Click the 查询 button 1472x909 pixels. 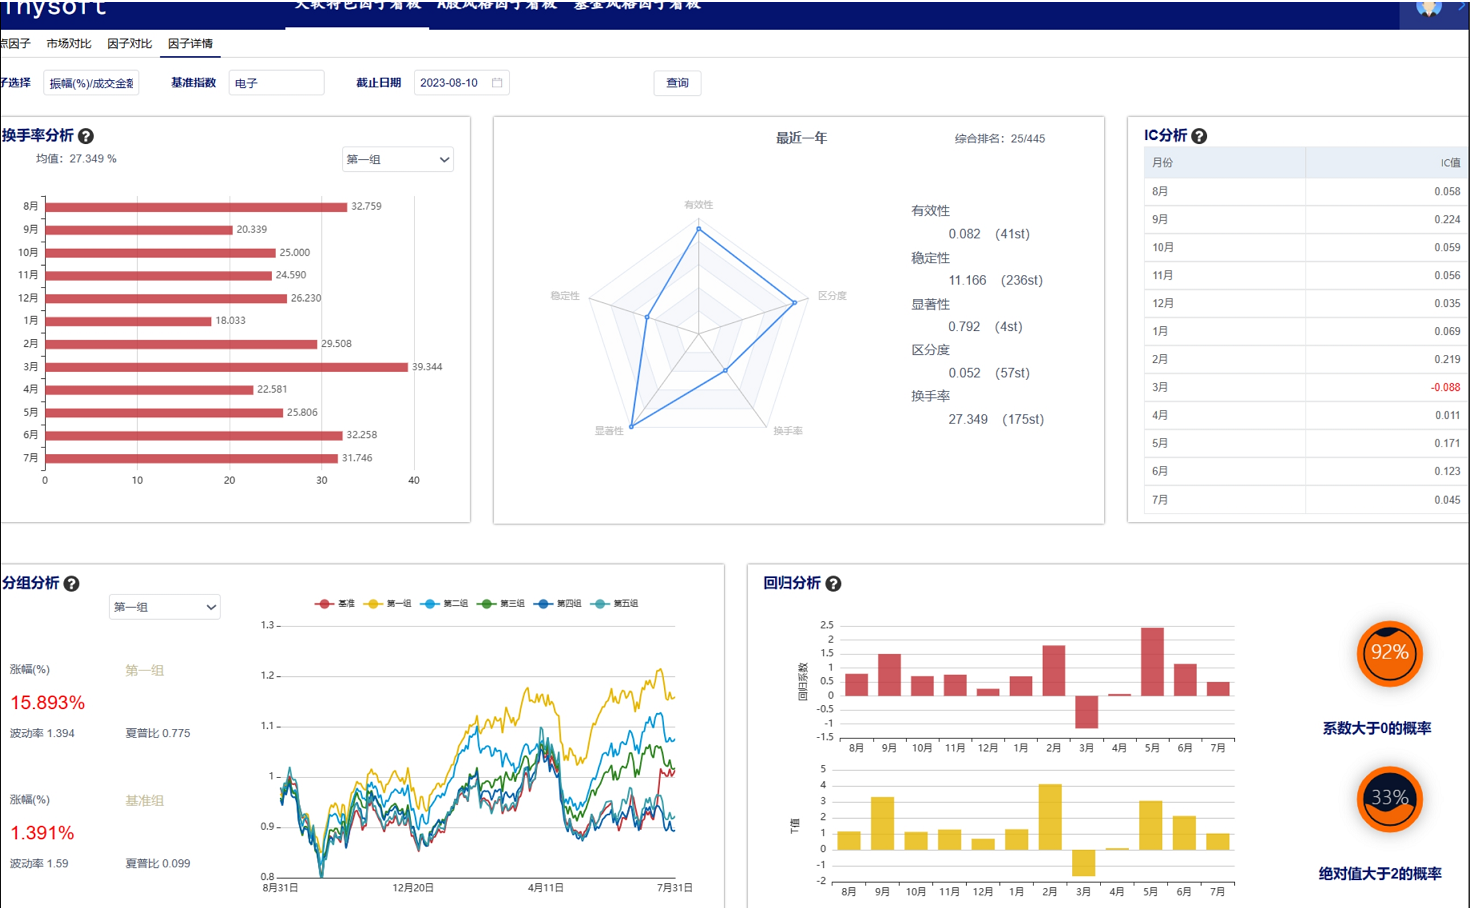(677, 83)
